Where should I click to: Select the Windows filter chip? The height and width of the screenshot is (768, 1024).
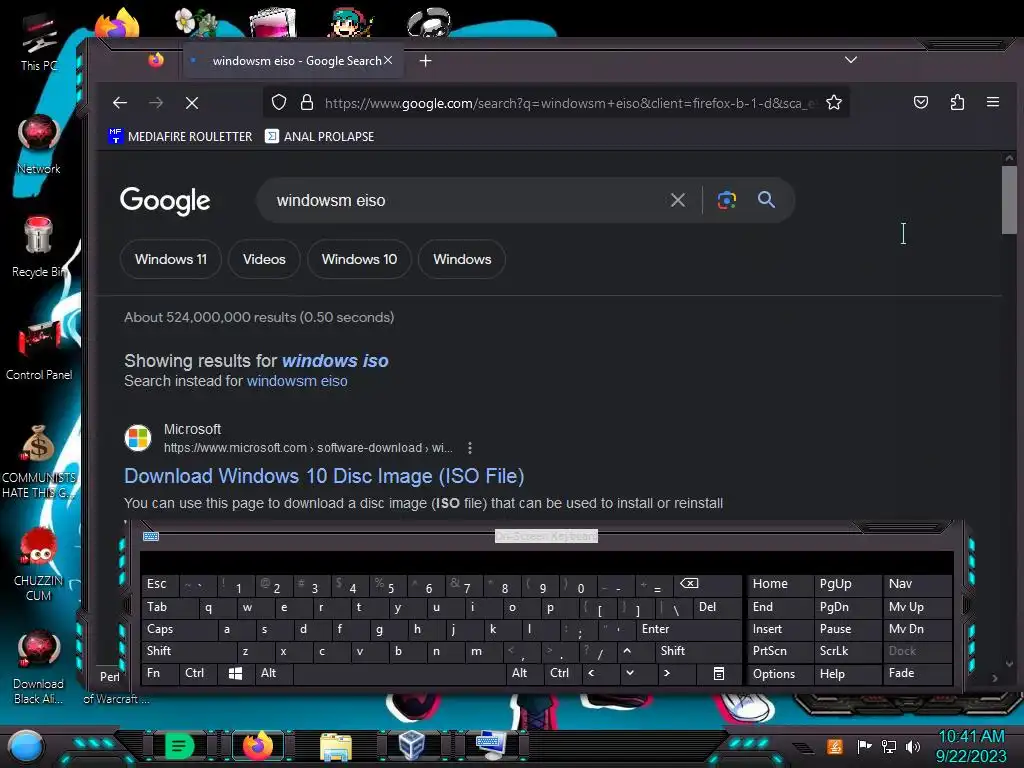click(x=462, y=259)
